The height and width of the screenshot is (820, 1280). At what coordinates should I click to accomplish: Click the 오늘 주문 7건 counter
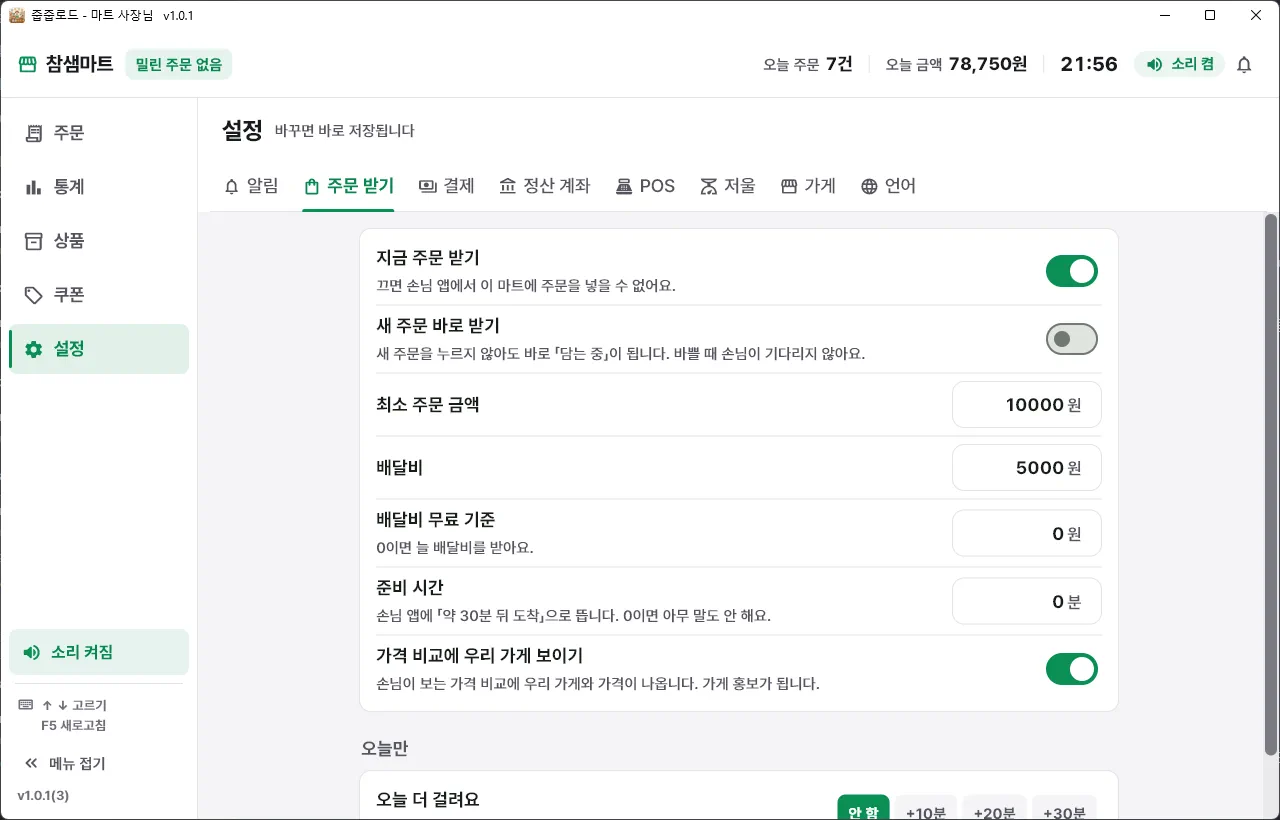tap(808, 64)
